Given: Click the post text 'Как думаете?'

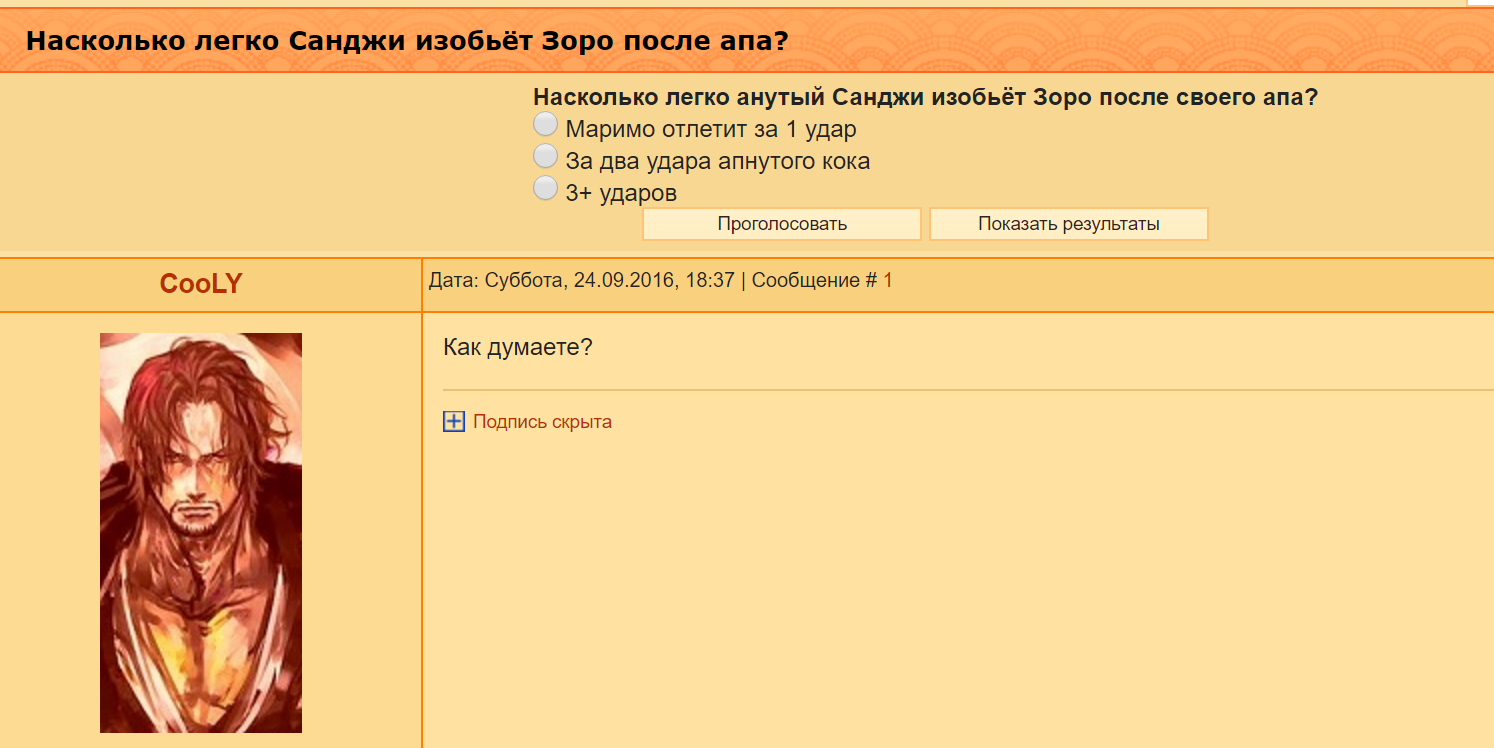Looking at the screenshot, I should tap(518, 348).
